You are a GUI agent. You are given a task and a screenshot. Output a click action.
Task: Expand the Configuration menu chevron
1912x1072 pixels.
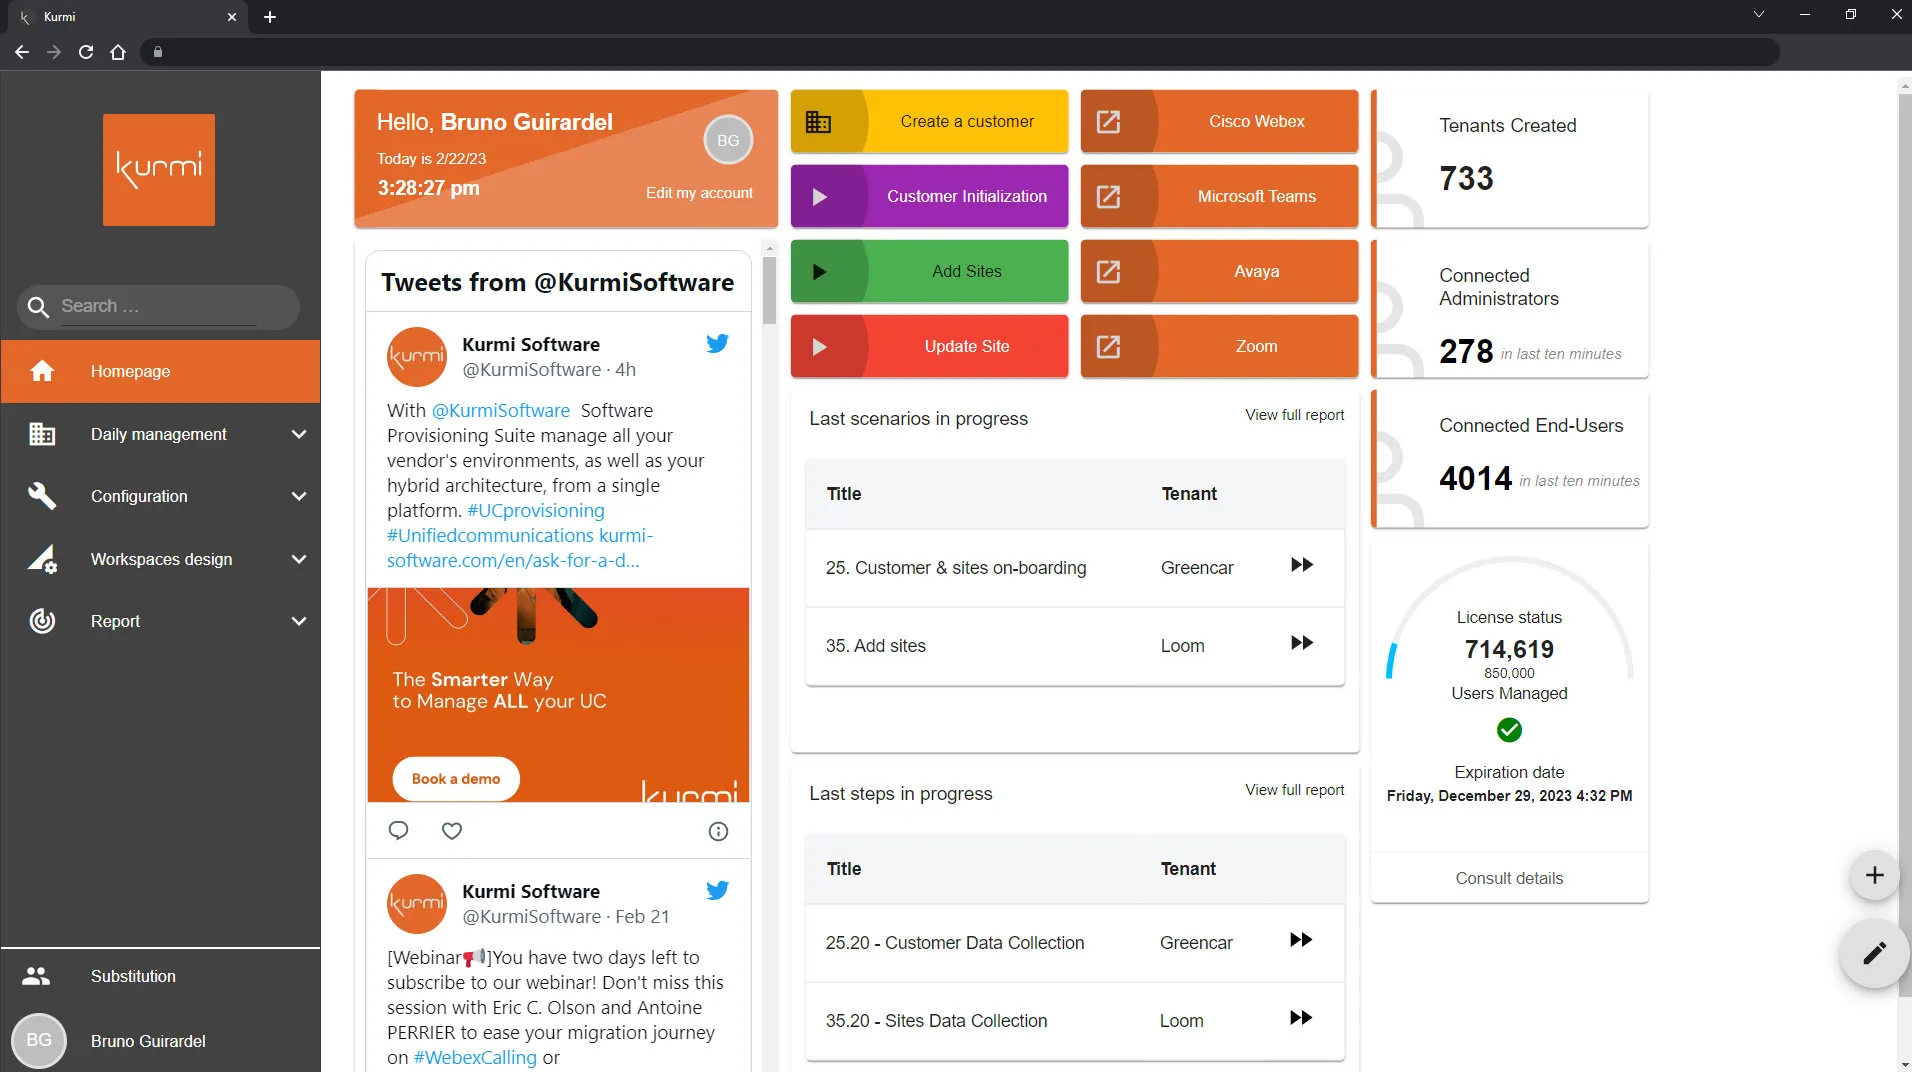coord(298,496)
